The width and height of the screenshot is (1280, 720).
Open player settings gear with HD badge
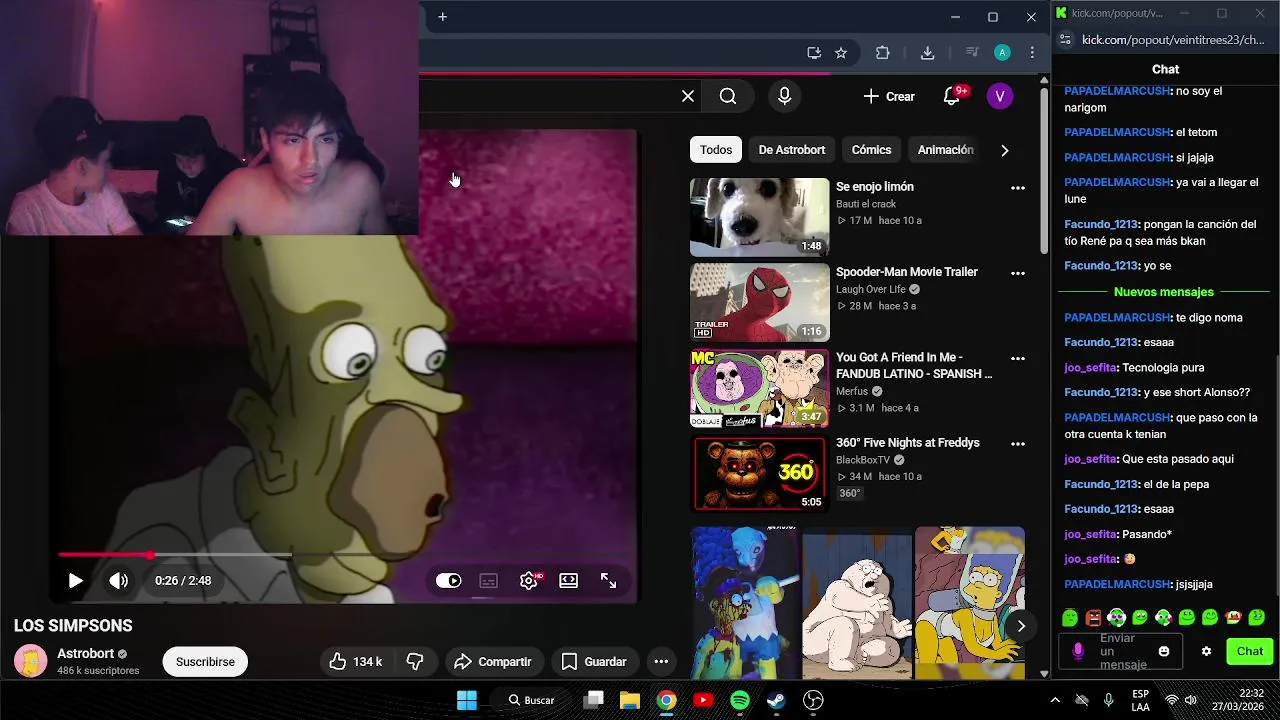point(529,581)
